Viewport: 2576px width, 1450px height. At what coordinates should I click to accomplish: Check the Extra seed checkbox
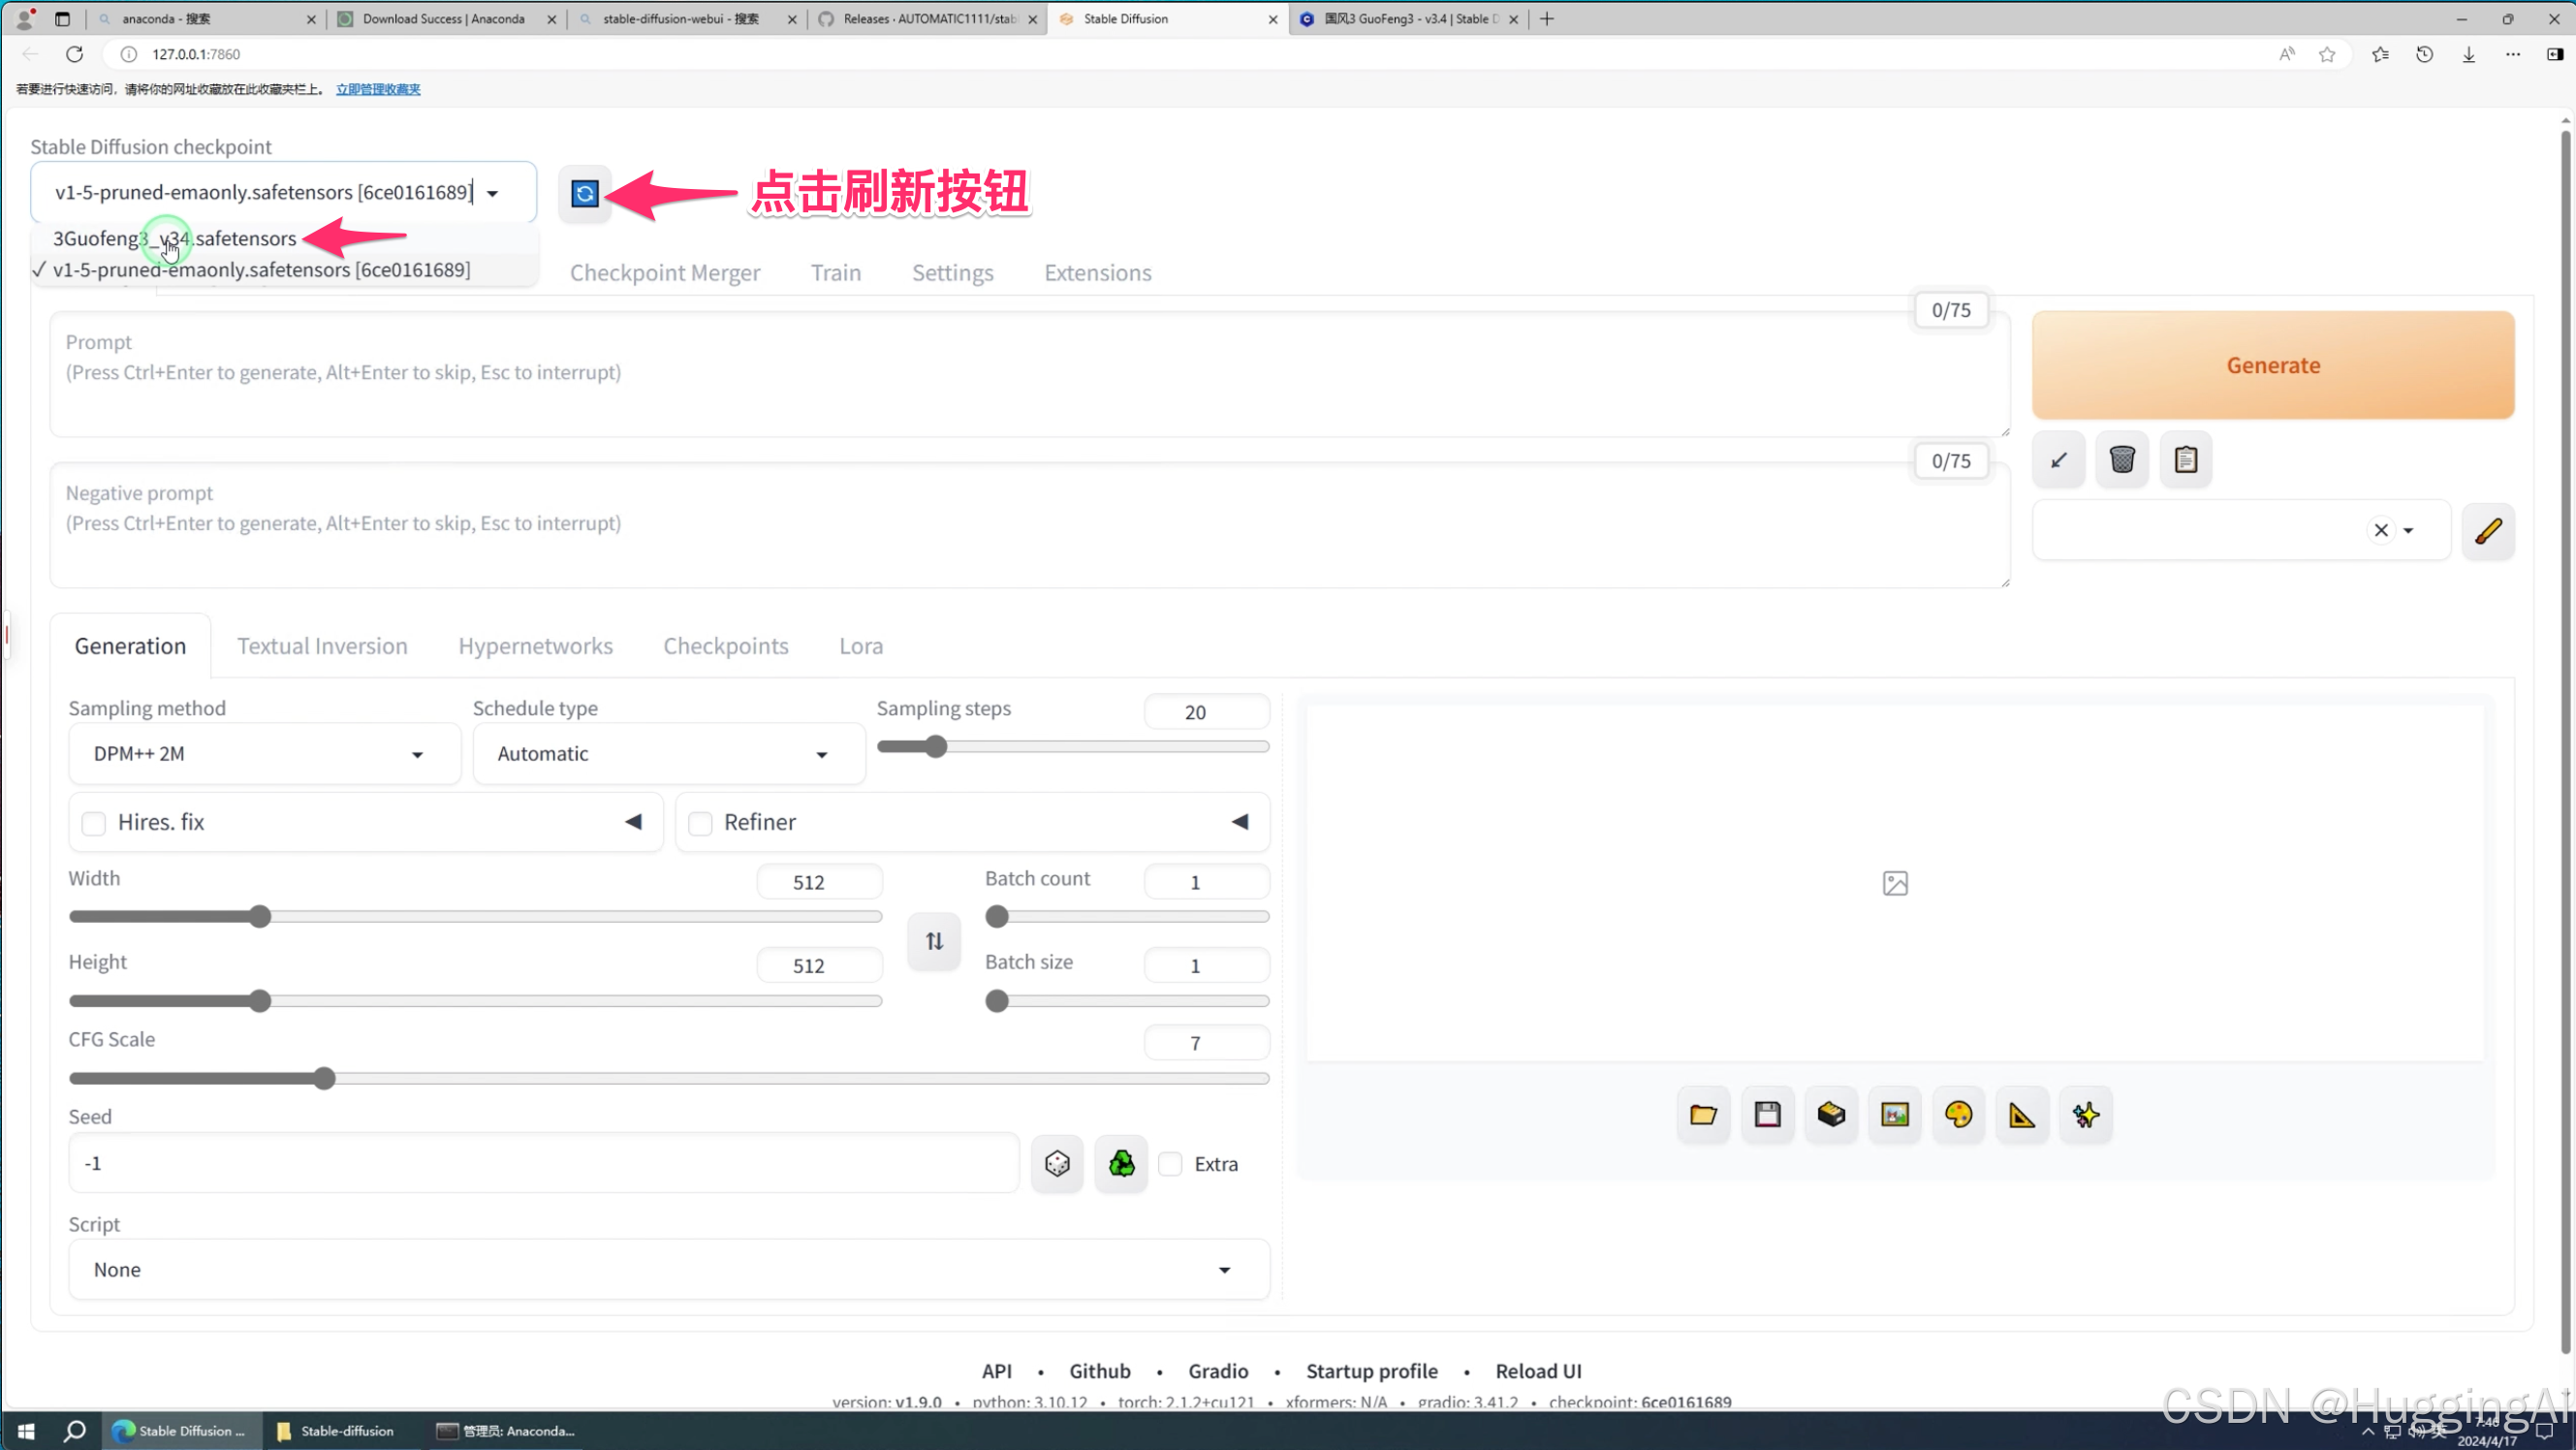coord(1170,1164)
